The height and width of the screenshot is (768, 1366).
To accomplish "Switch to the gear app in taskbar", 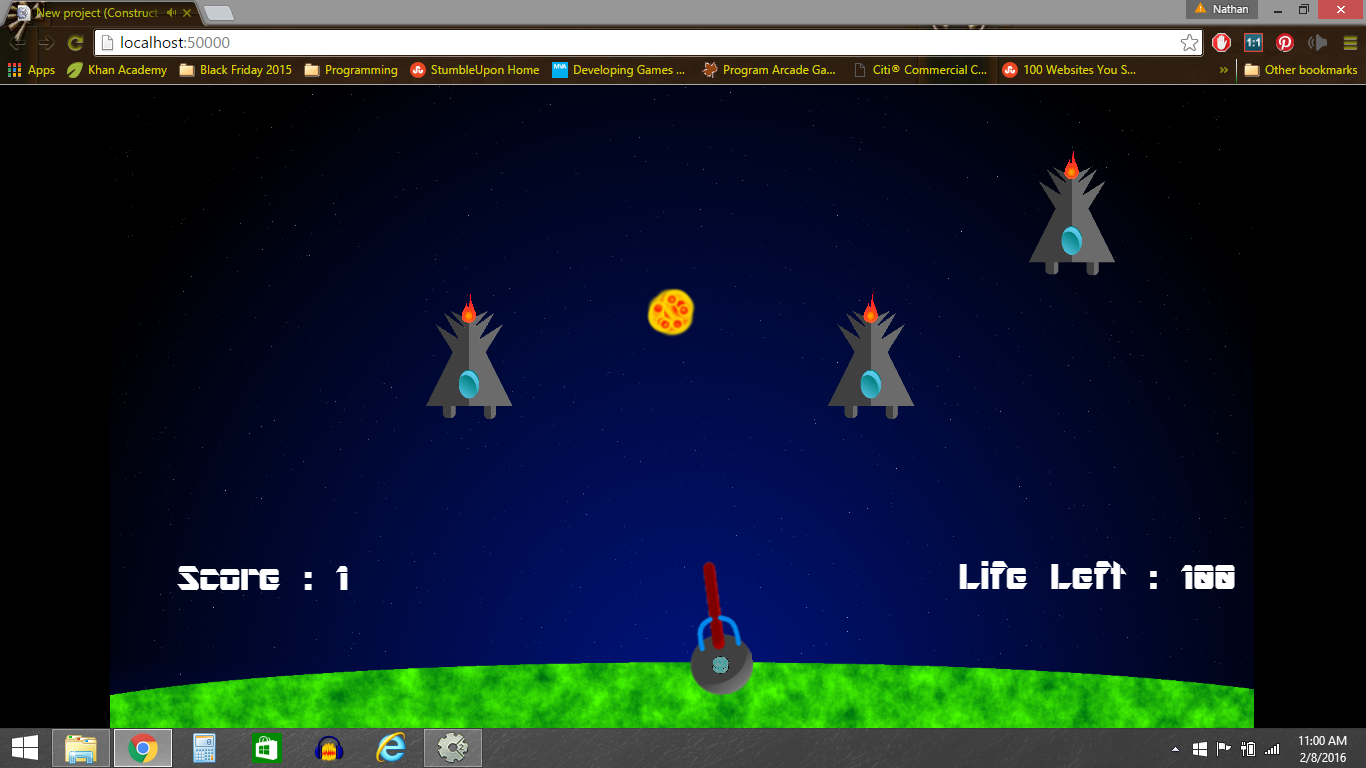I will tap(453, 748).
